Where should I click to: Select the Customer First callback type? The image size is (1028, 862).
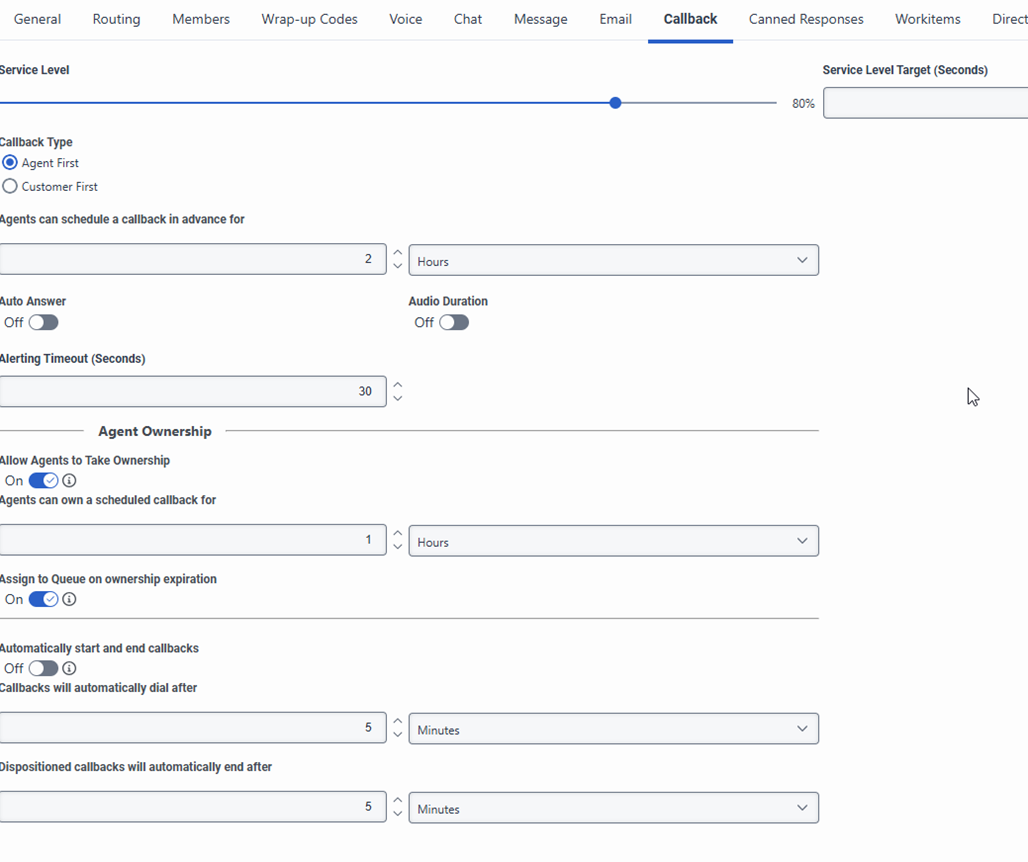pyautogui.click(x=10, y=186)
